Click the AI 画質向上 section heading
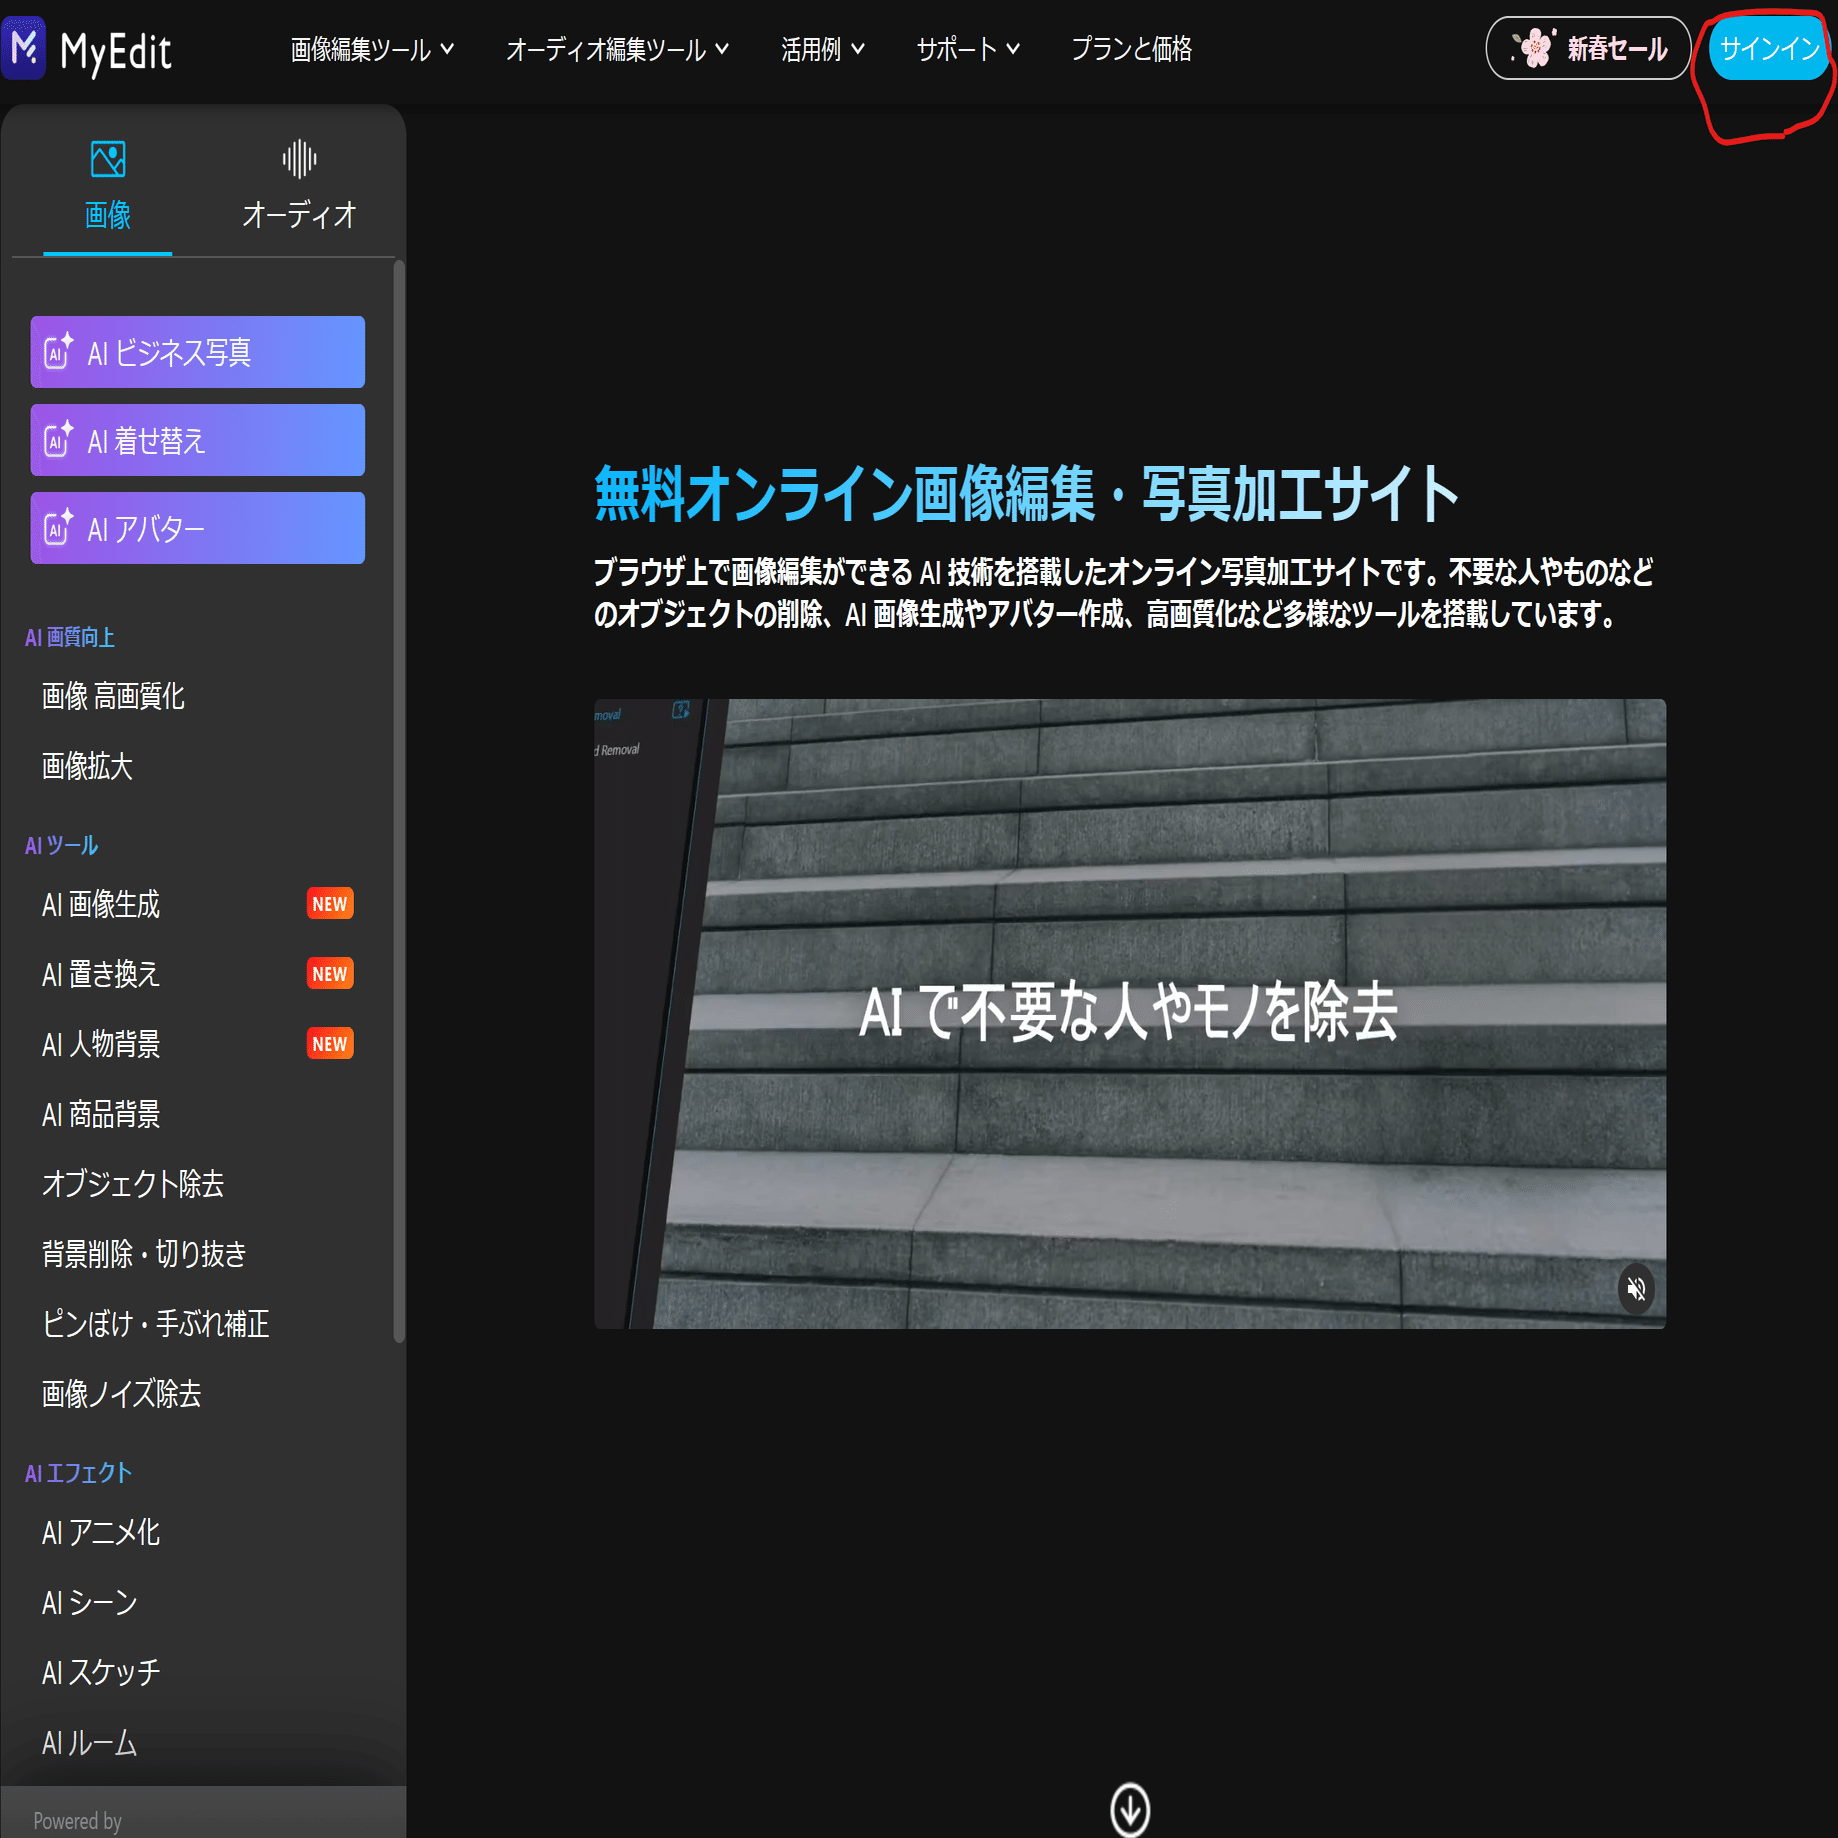 pyautogui.click(x=70, y=637)
